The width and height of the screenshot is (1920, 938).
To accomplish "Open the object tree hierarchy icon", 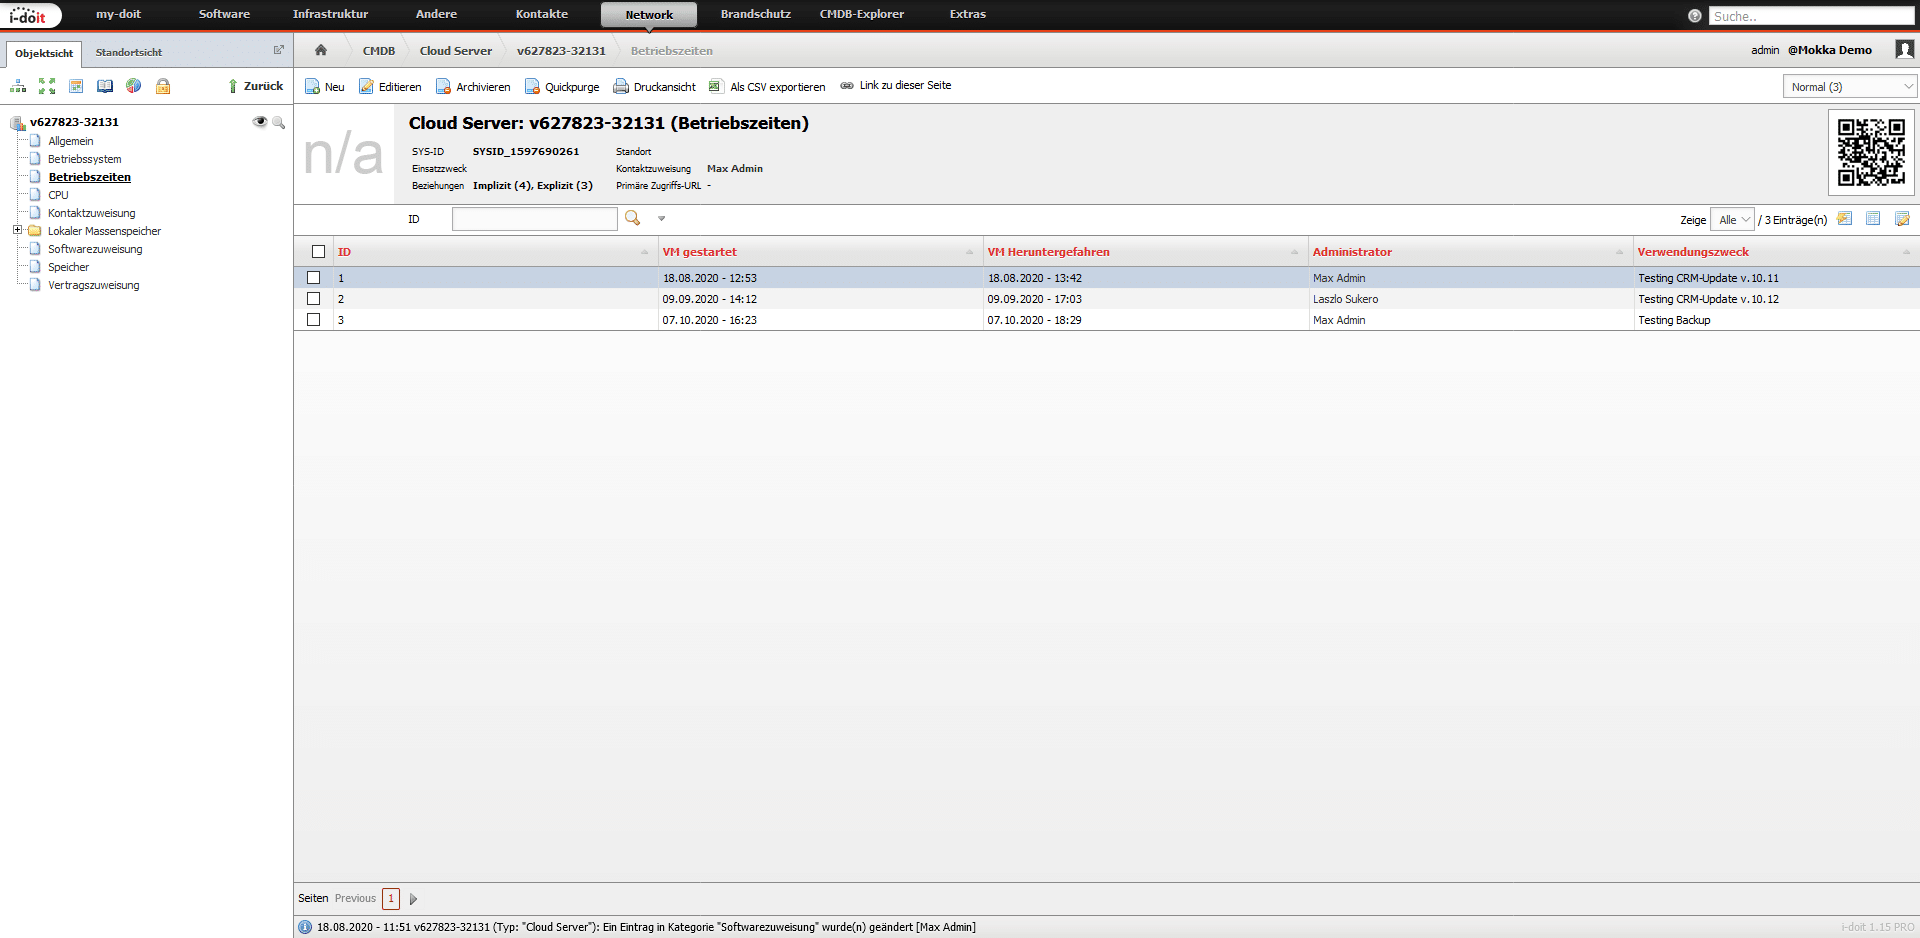I will [18, 86].
